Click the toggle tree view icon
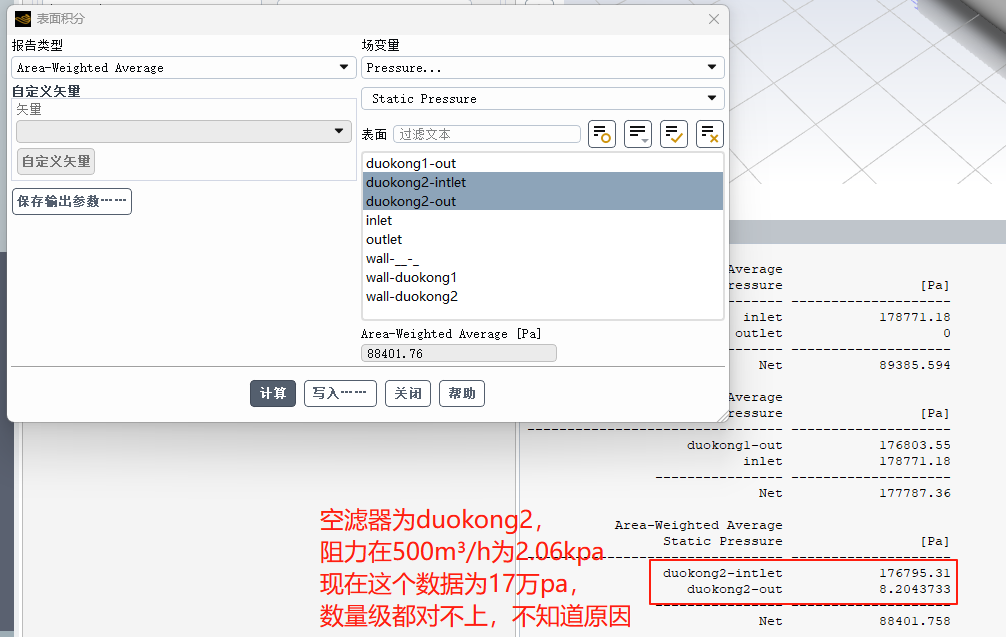This screenshot has height=637, width=1006. (x=602, y=134)
